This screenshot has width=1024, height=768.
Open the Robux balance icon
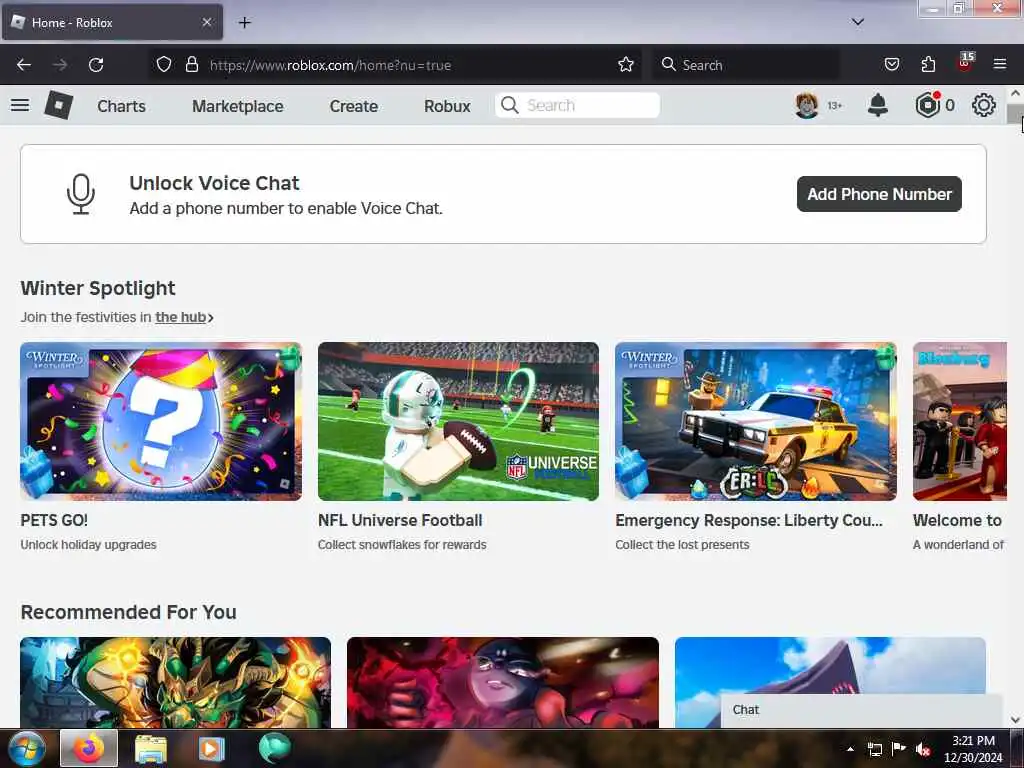pos(928,105)
